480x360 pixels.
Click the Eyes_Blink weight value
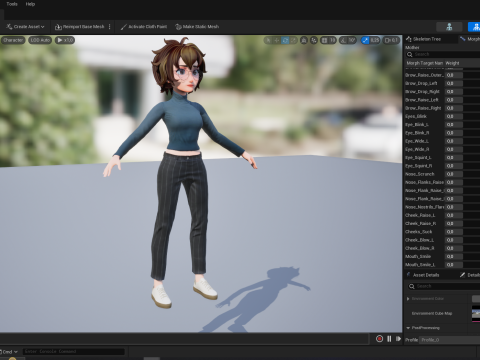pos(453,116)
